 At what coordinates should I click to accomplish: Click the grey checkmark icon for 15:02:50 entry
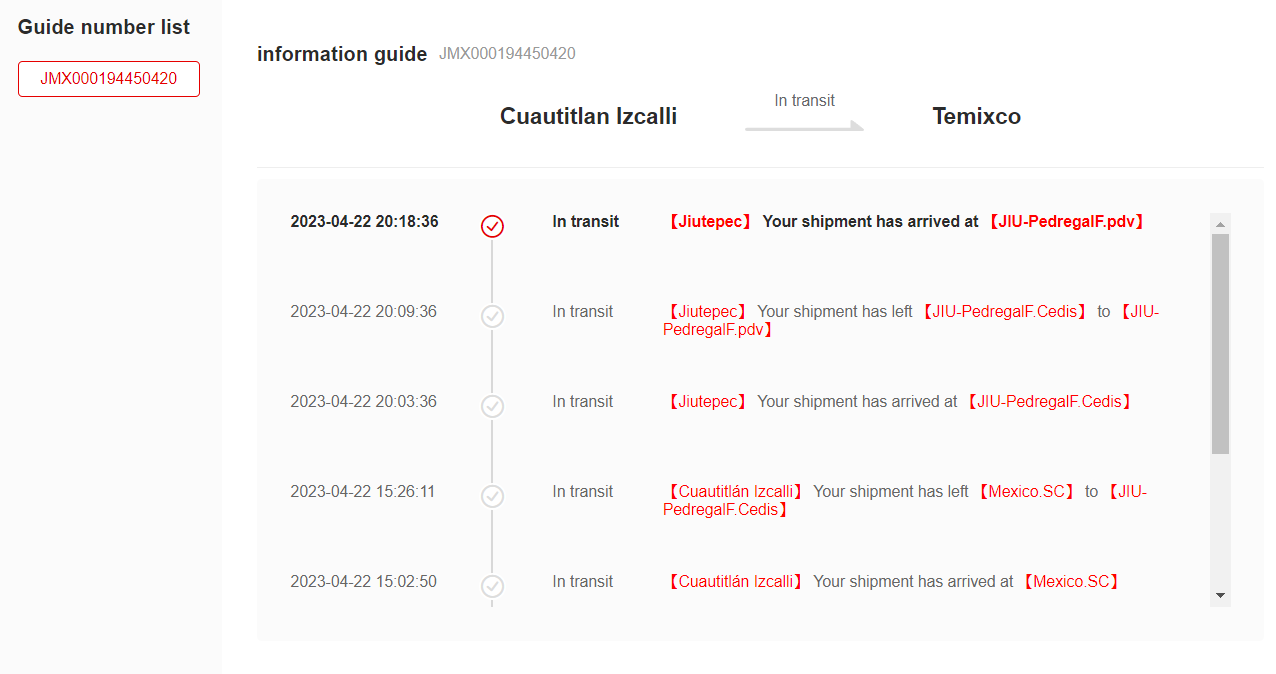pyautogui.click(x=492, y=586)
